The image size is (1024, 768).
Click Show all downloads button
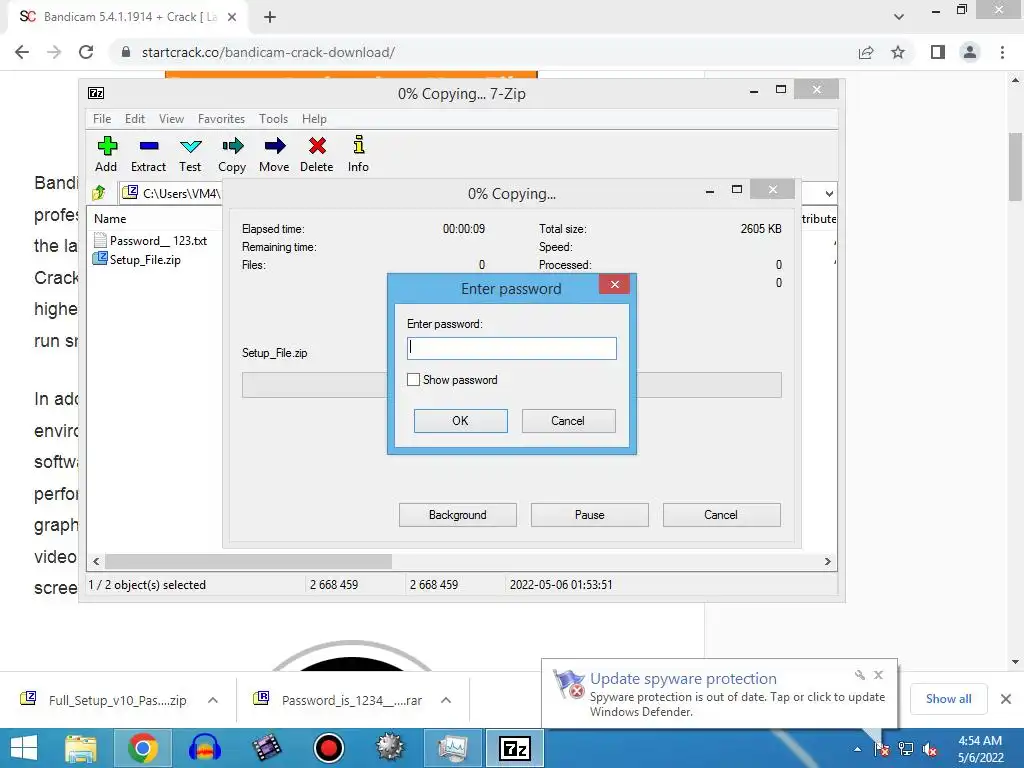[948, 699]
